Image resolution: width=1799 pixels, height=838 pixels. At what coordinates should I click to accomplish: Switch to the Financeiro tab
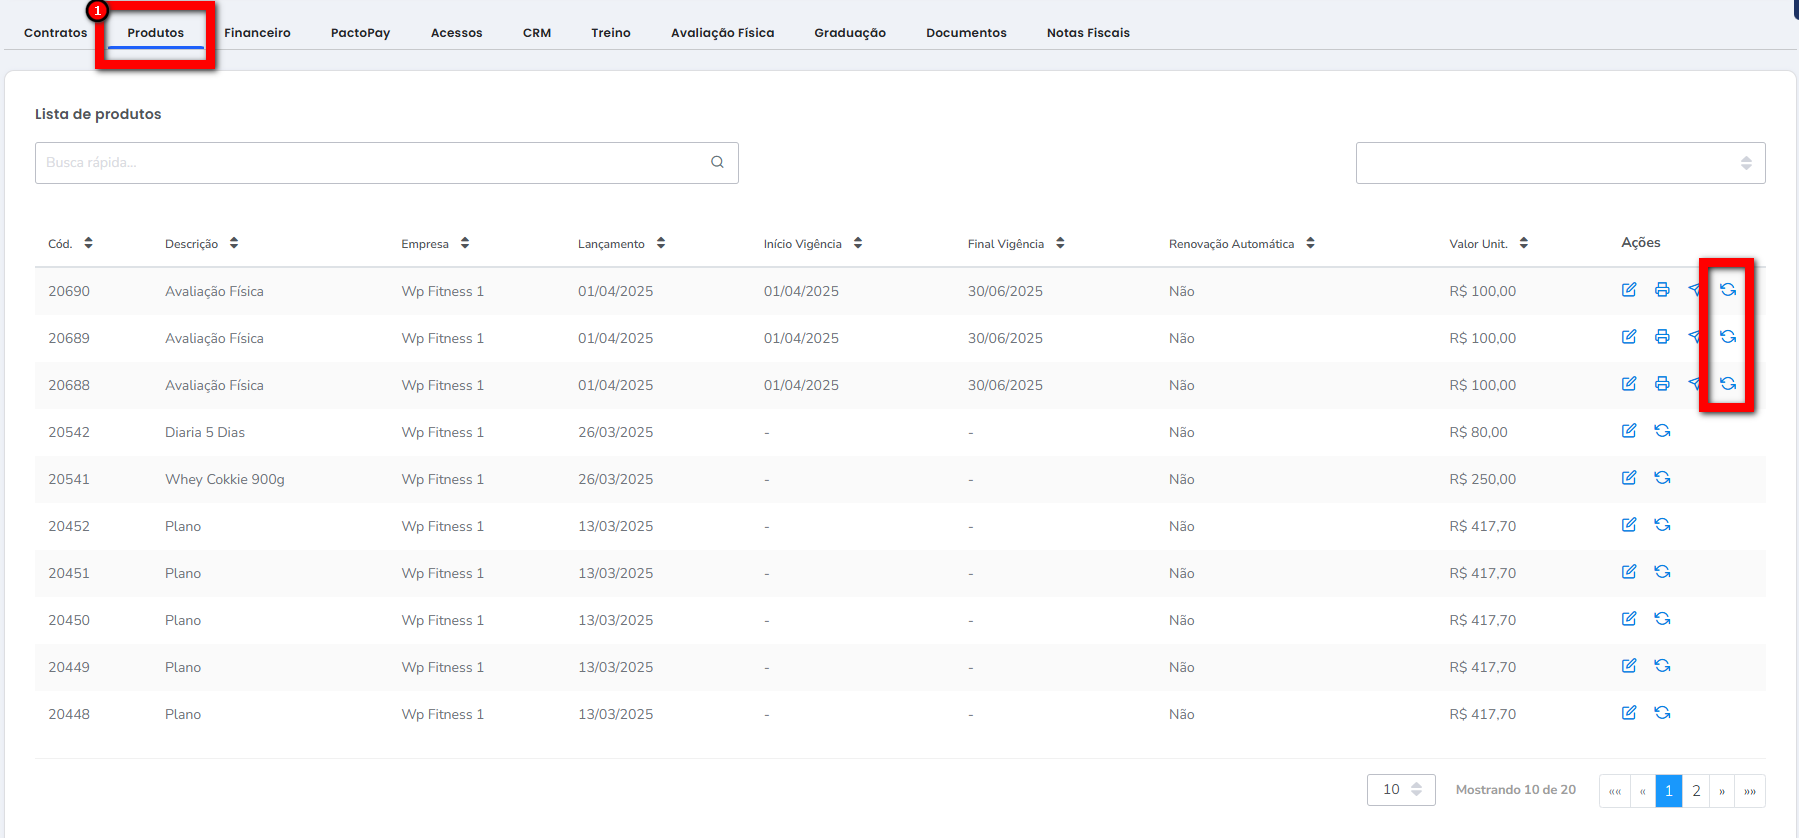click(x=257, y=33)
